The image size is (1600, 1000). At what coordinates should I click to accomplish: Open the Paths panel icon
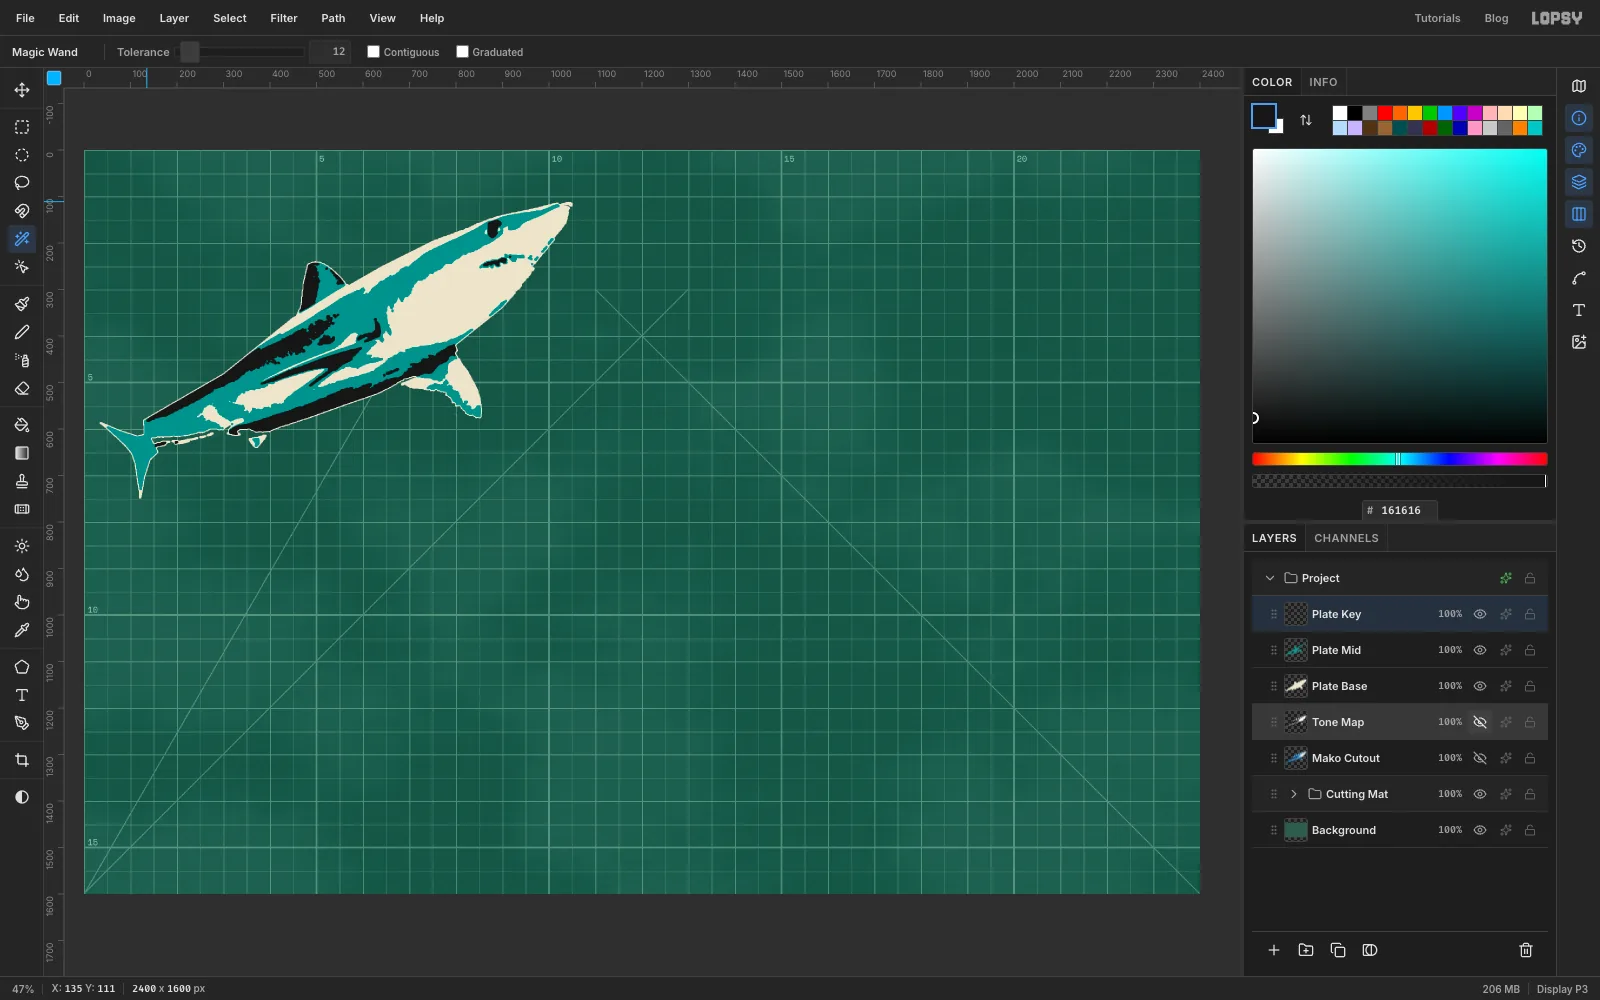click(x=1579, y=278)
